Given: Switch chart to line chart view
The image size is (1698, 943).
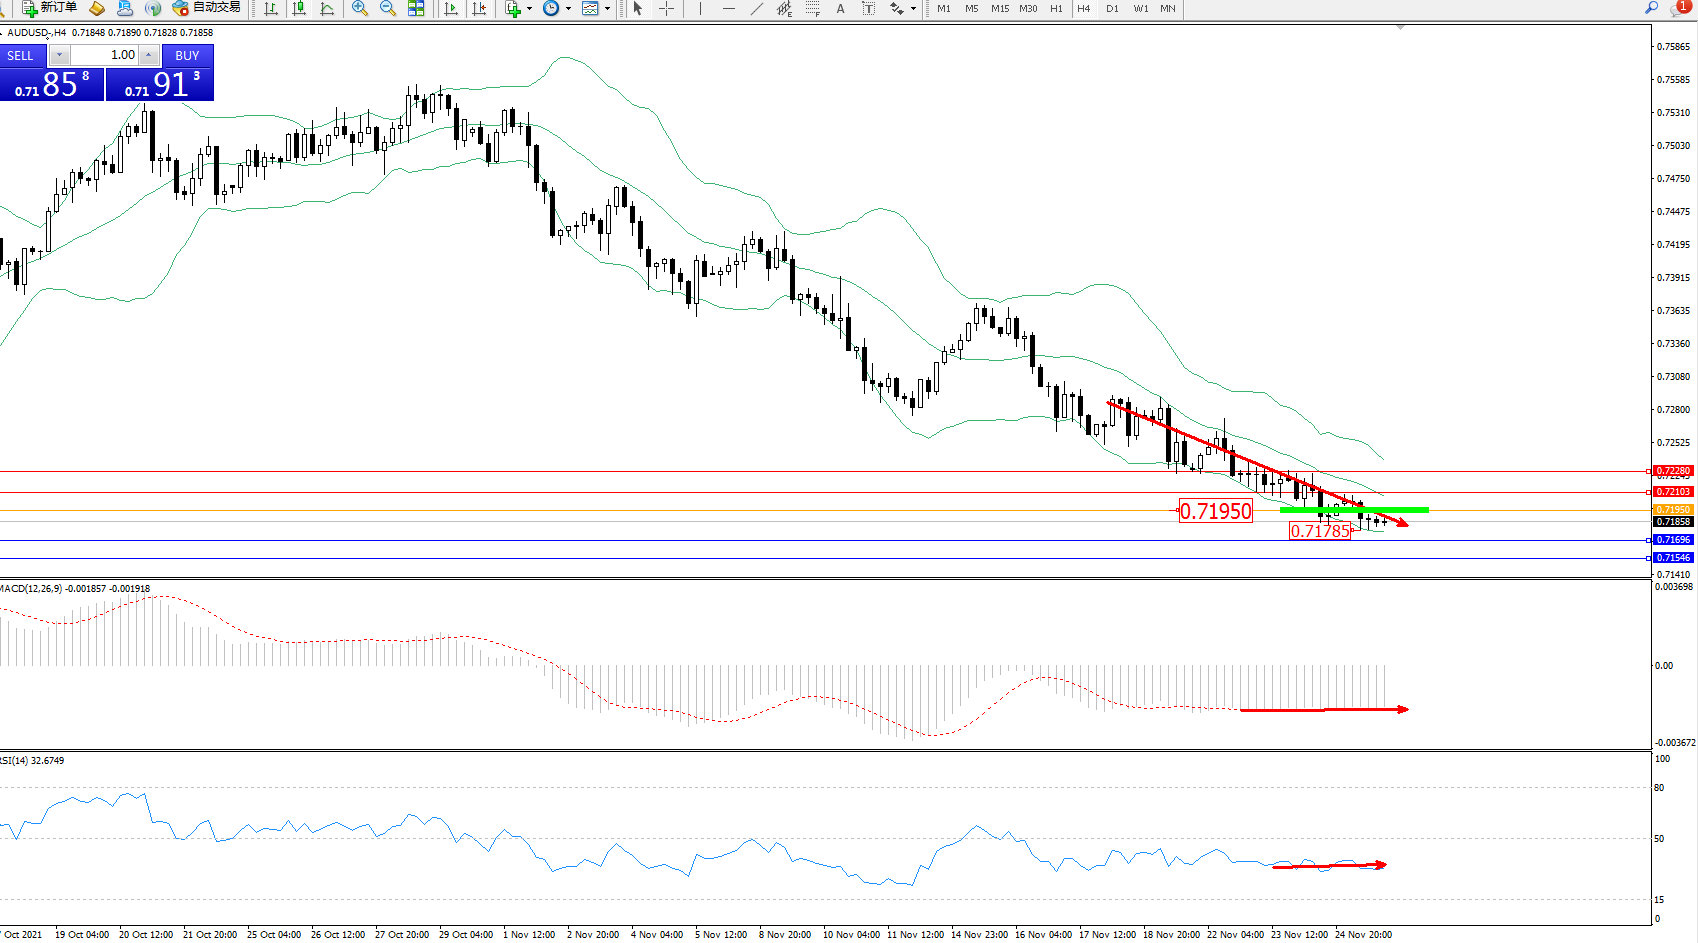Looking at the screenshot, I should 327,8.
